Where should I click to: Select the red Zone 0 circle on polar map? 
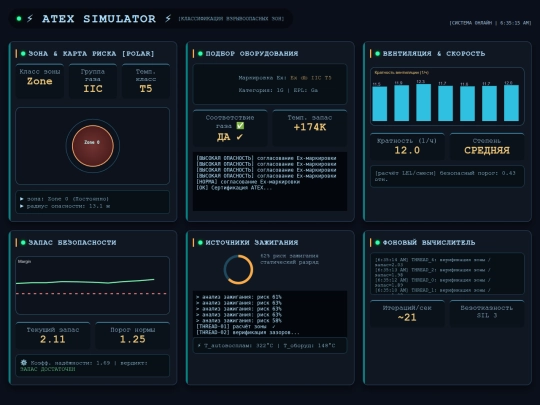(93, 146)
